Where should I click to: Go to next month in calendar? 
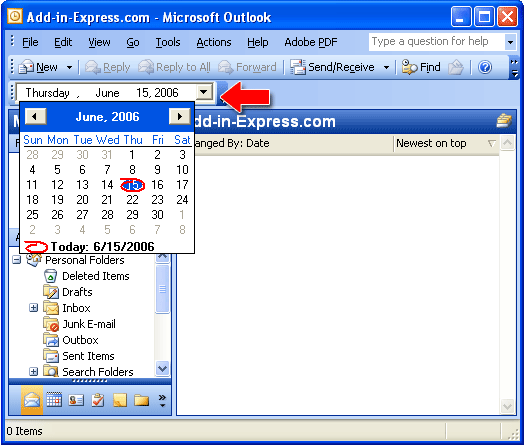(x=180, y=116)
